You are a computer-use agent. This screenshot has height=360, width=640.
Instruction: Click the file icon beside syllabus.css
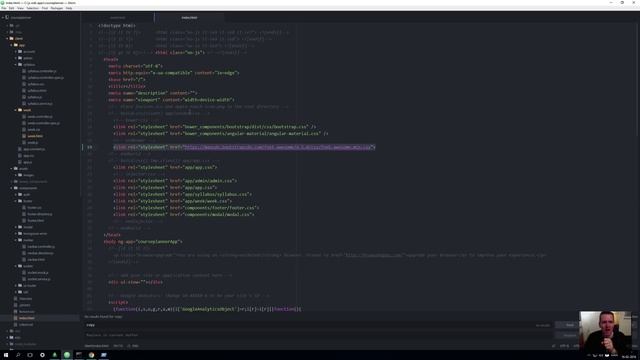point(24,84)
